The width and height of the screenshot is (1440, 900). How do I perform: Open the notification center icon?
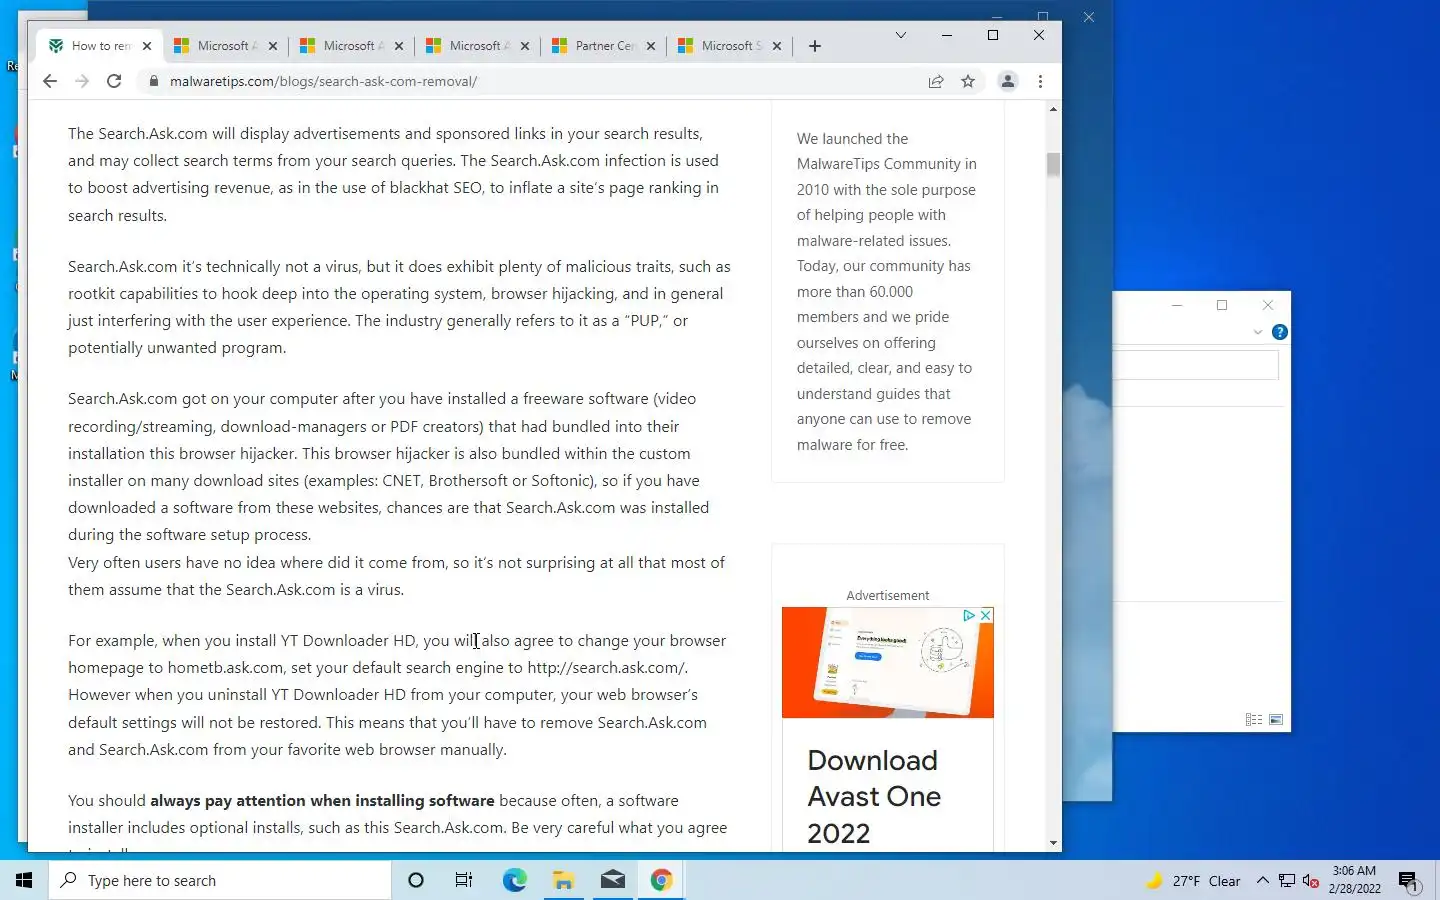[x=1409, y=881]
